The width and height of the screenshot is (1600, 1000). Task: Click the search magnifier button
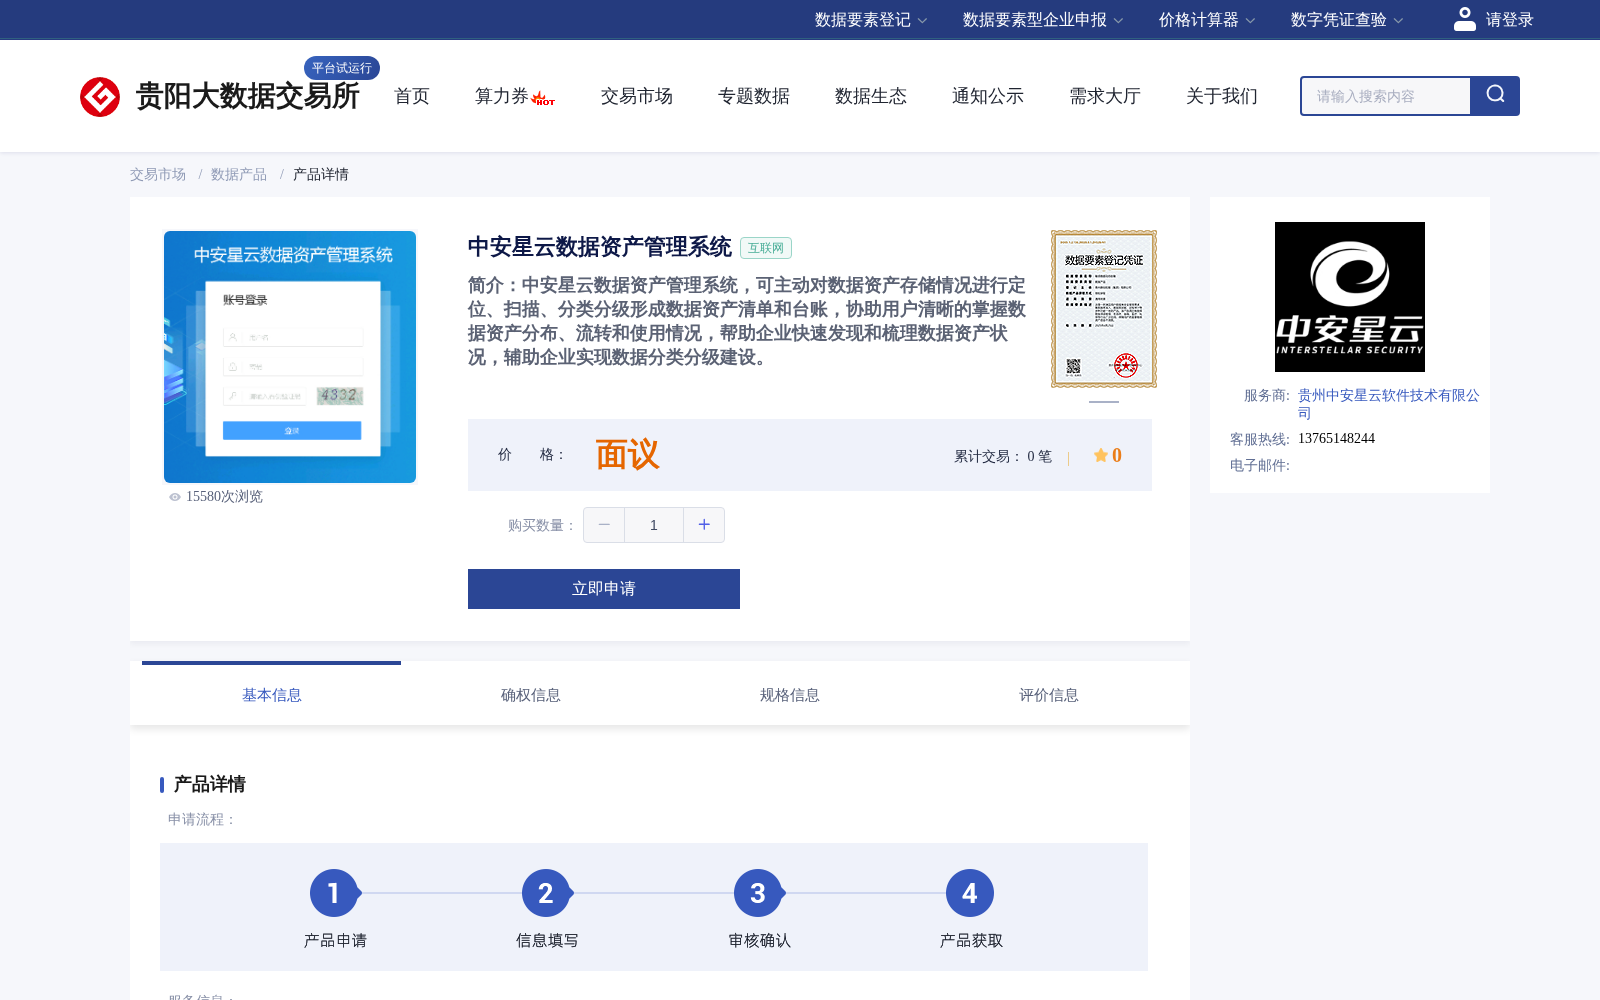[1495, 96]
